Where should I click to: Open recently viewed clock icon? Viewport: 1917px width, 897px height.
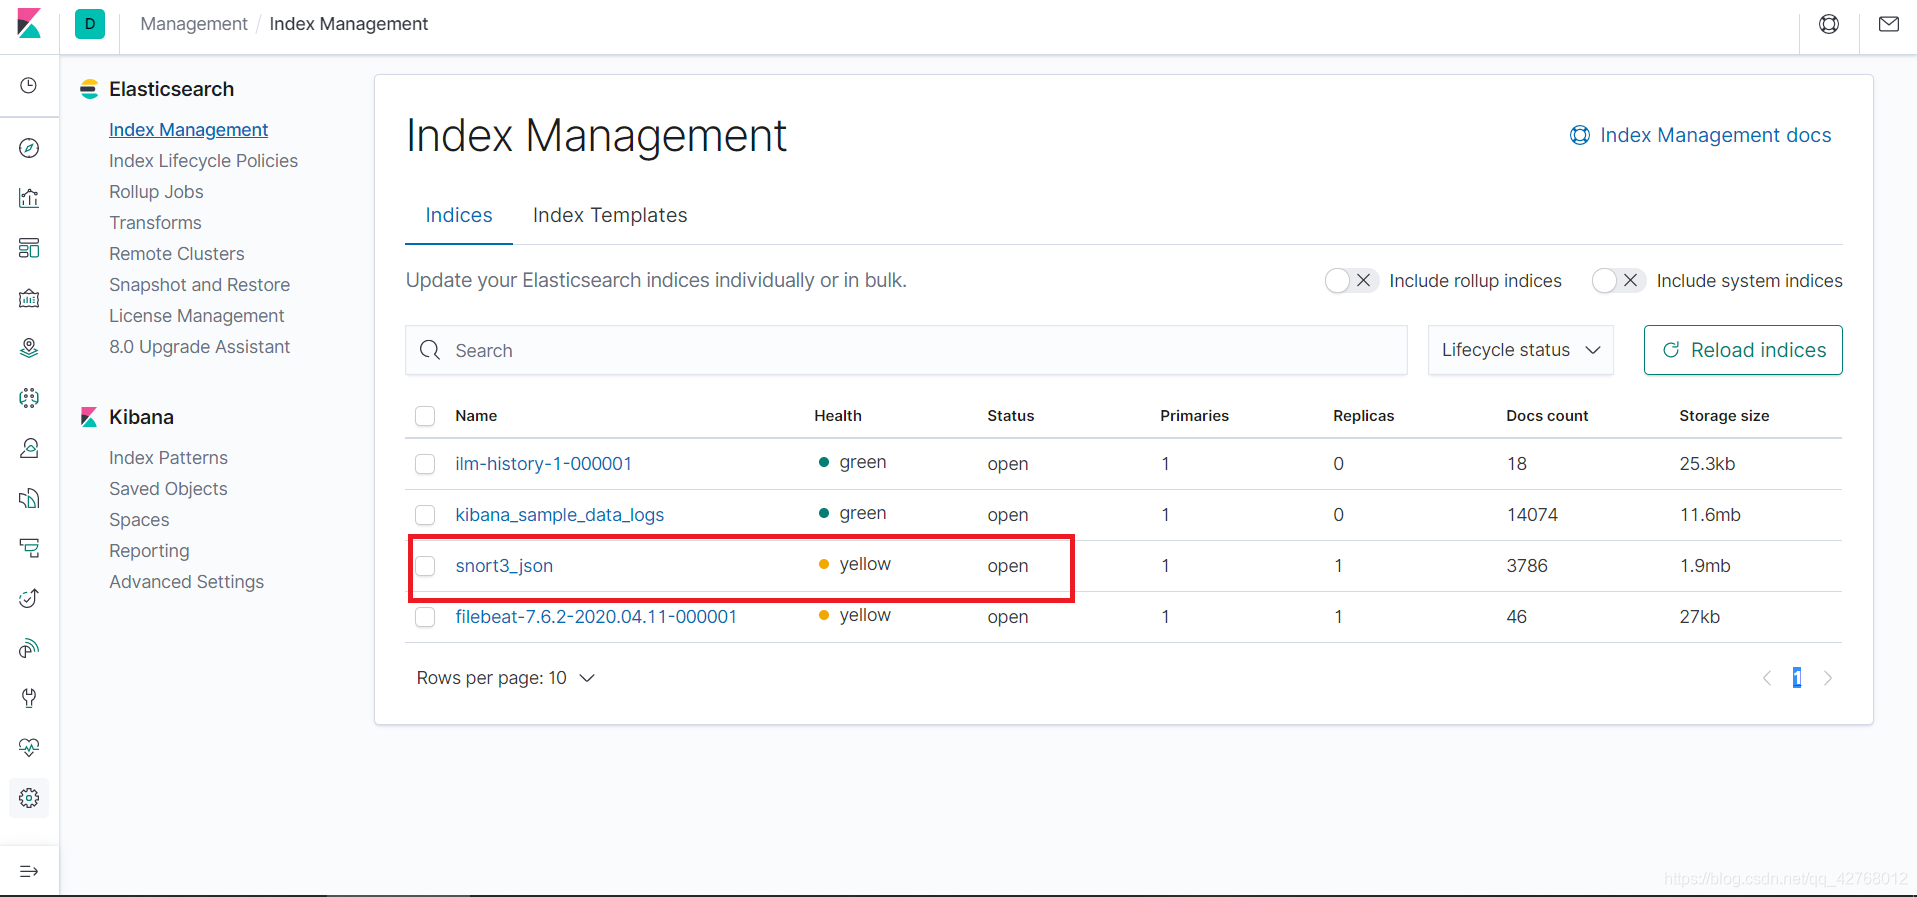coord(29,86)
